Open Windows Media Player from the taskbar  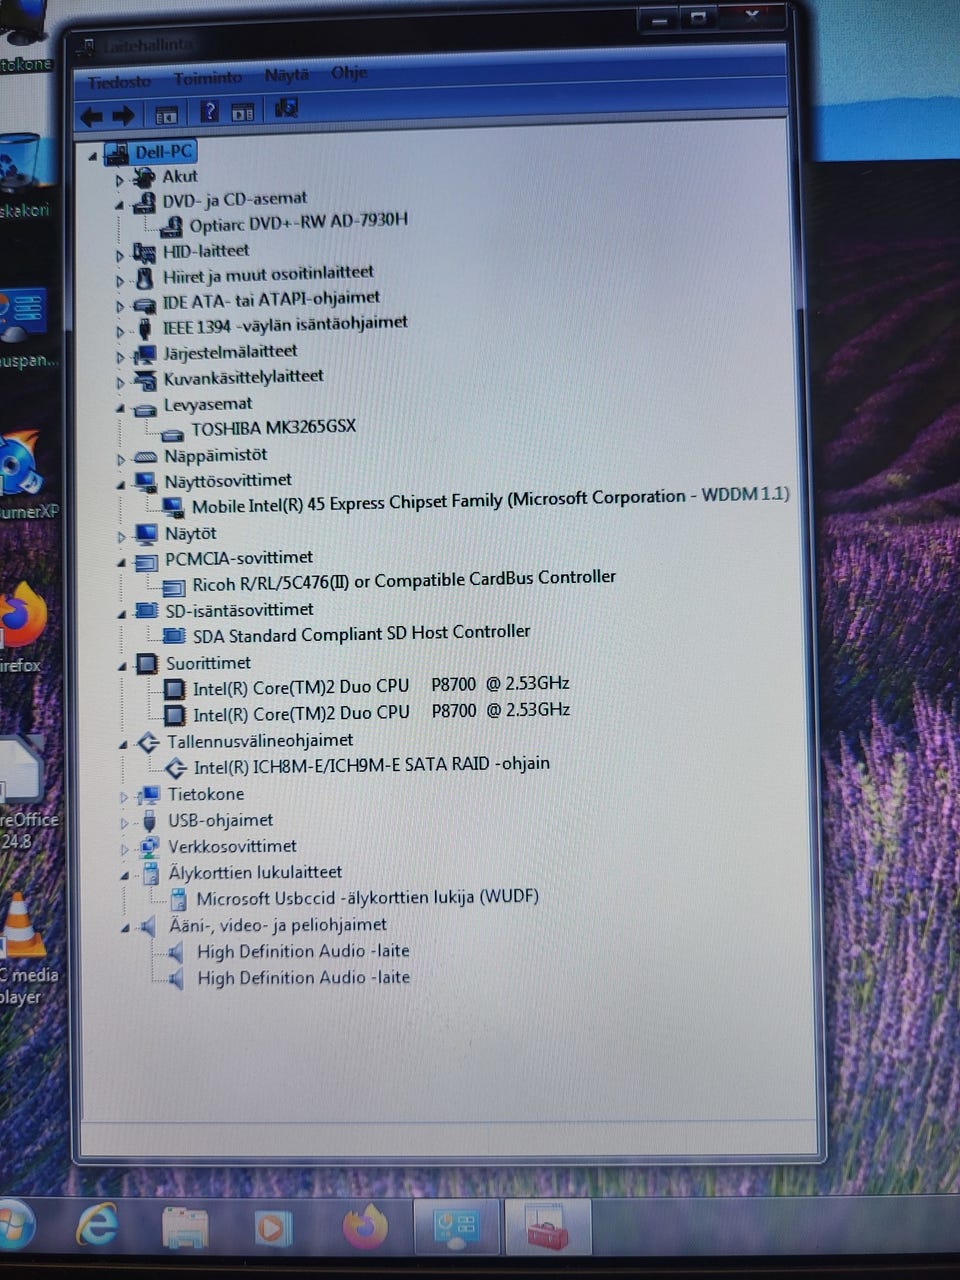273,1227
